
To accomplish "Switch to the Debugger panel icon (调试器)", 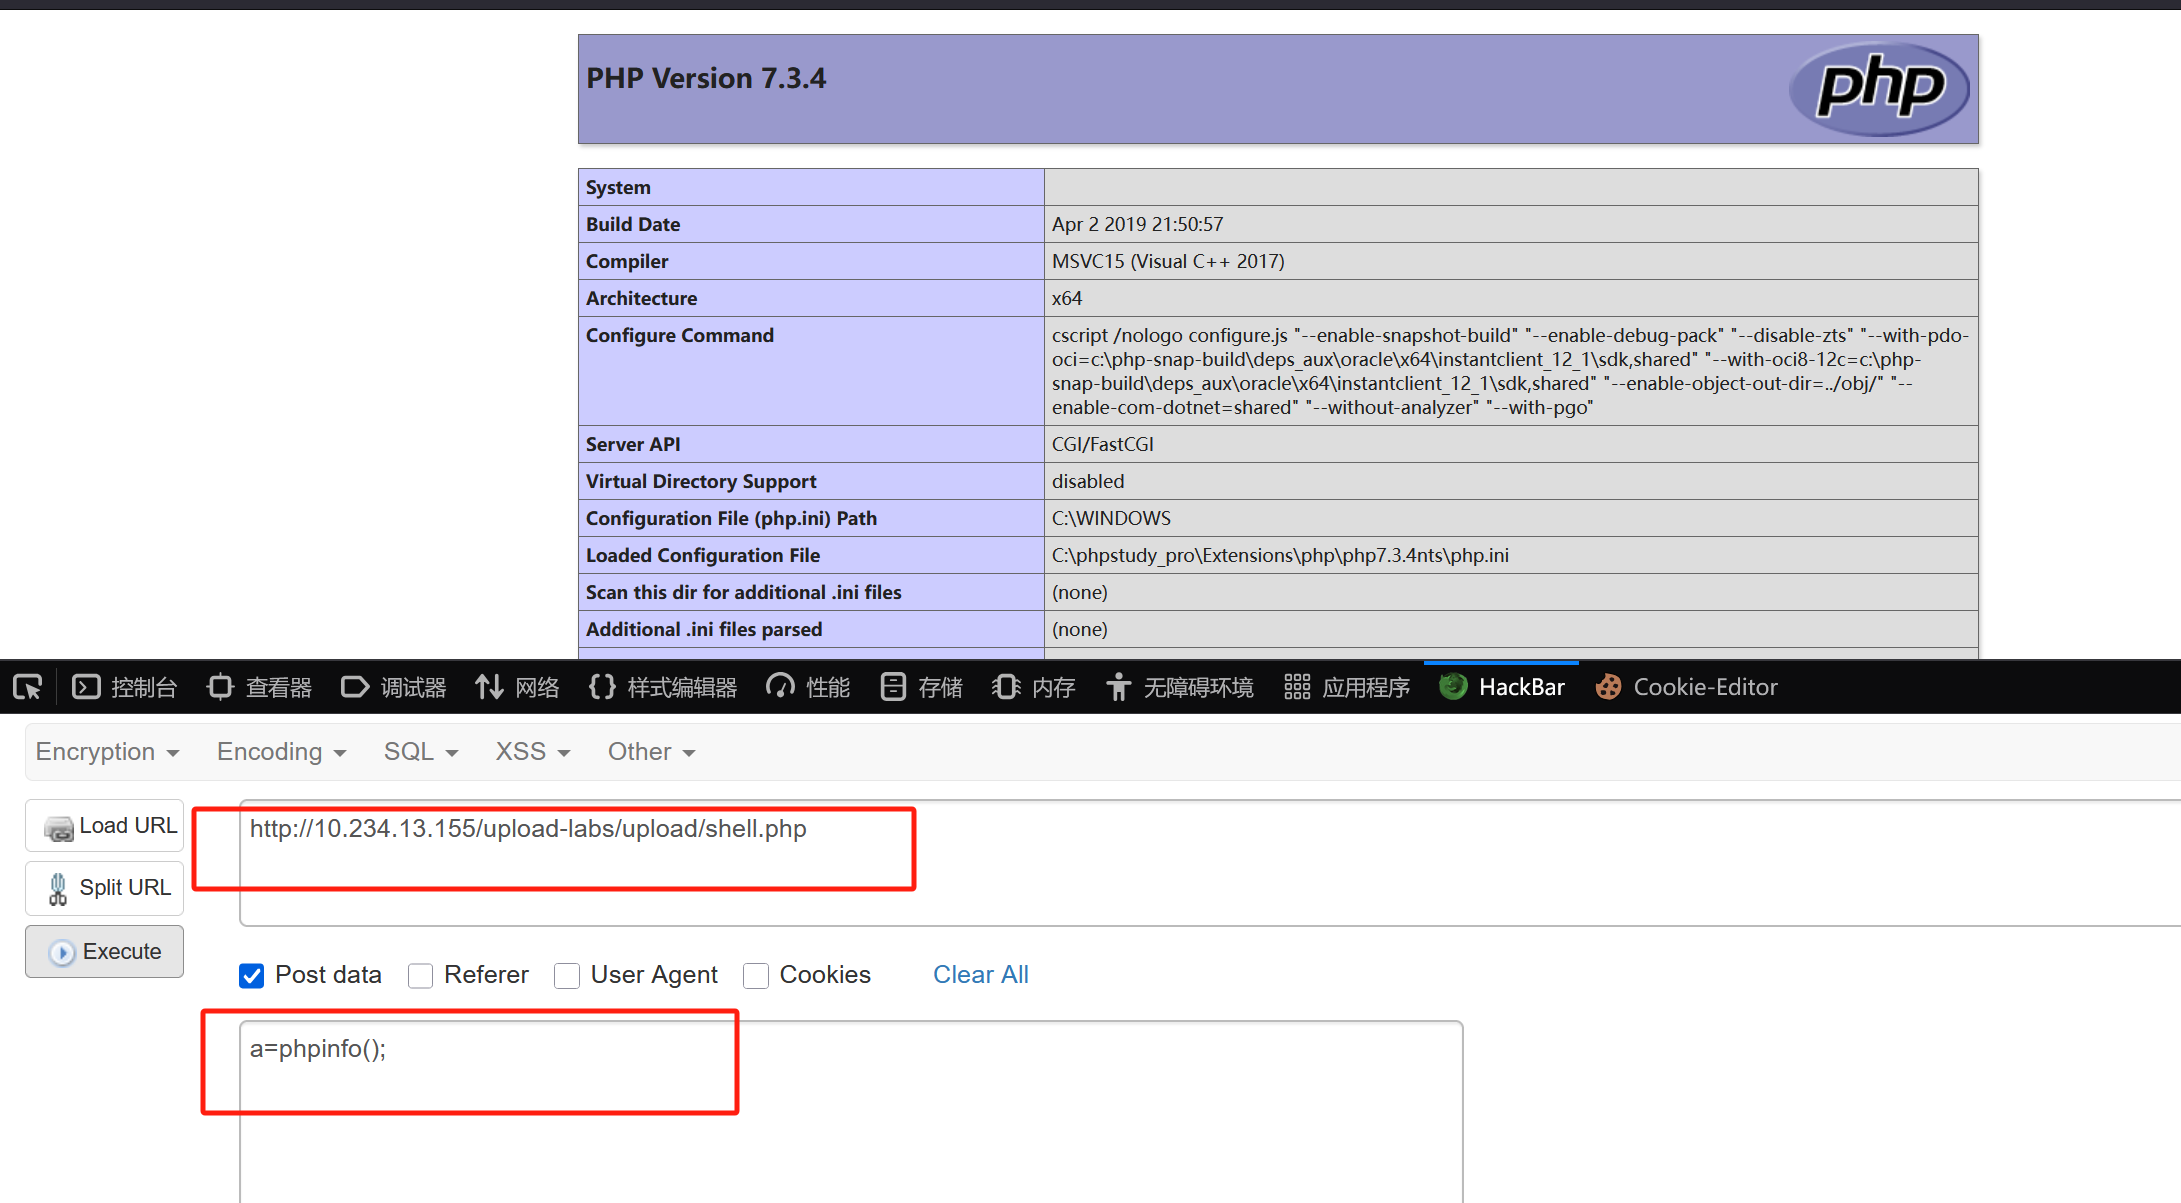I will click(355, 687).
